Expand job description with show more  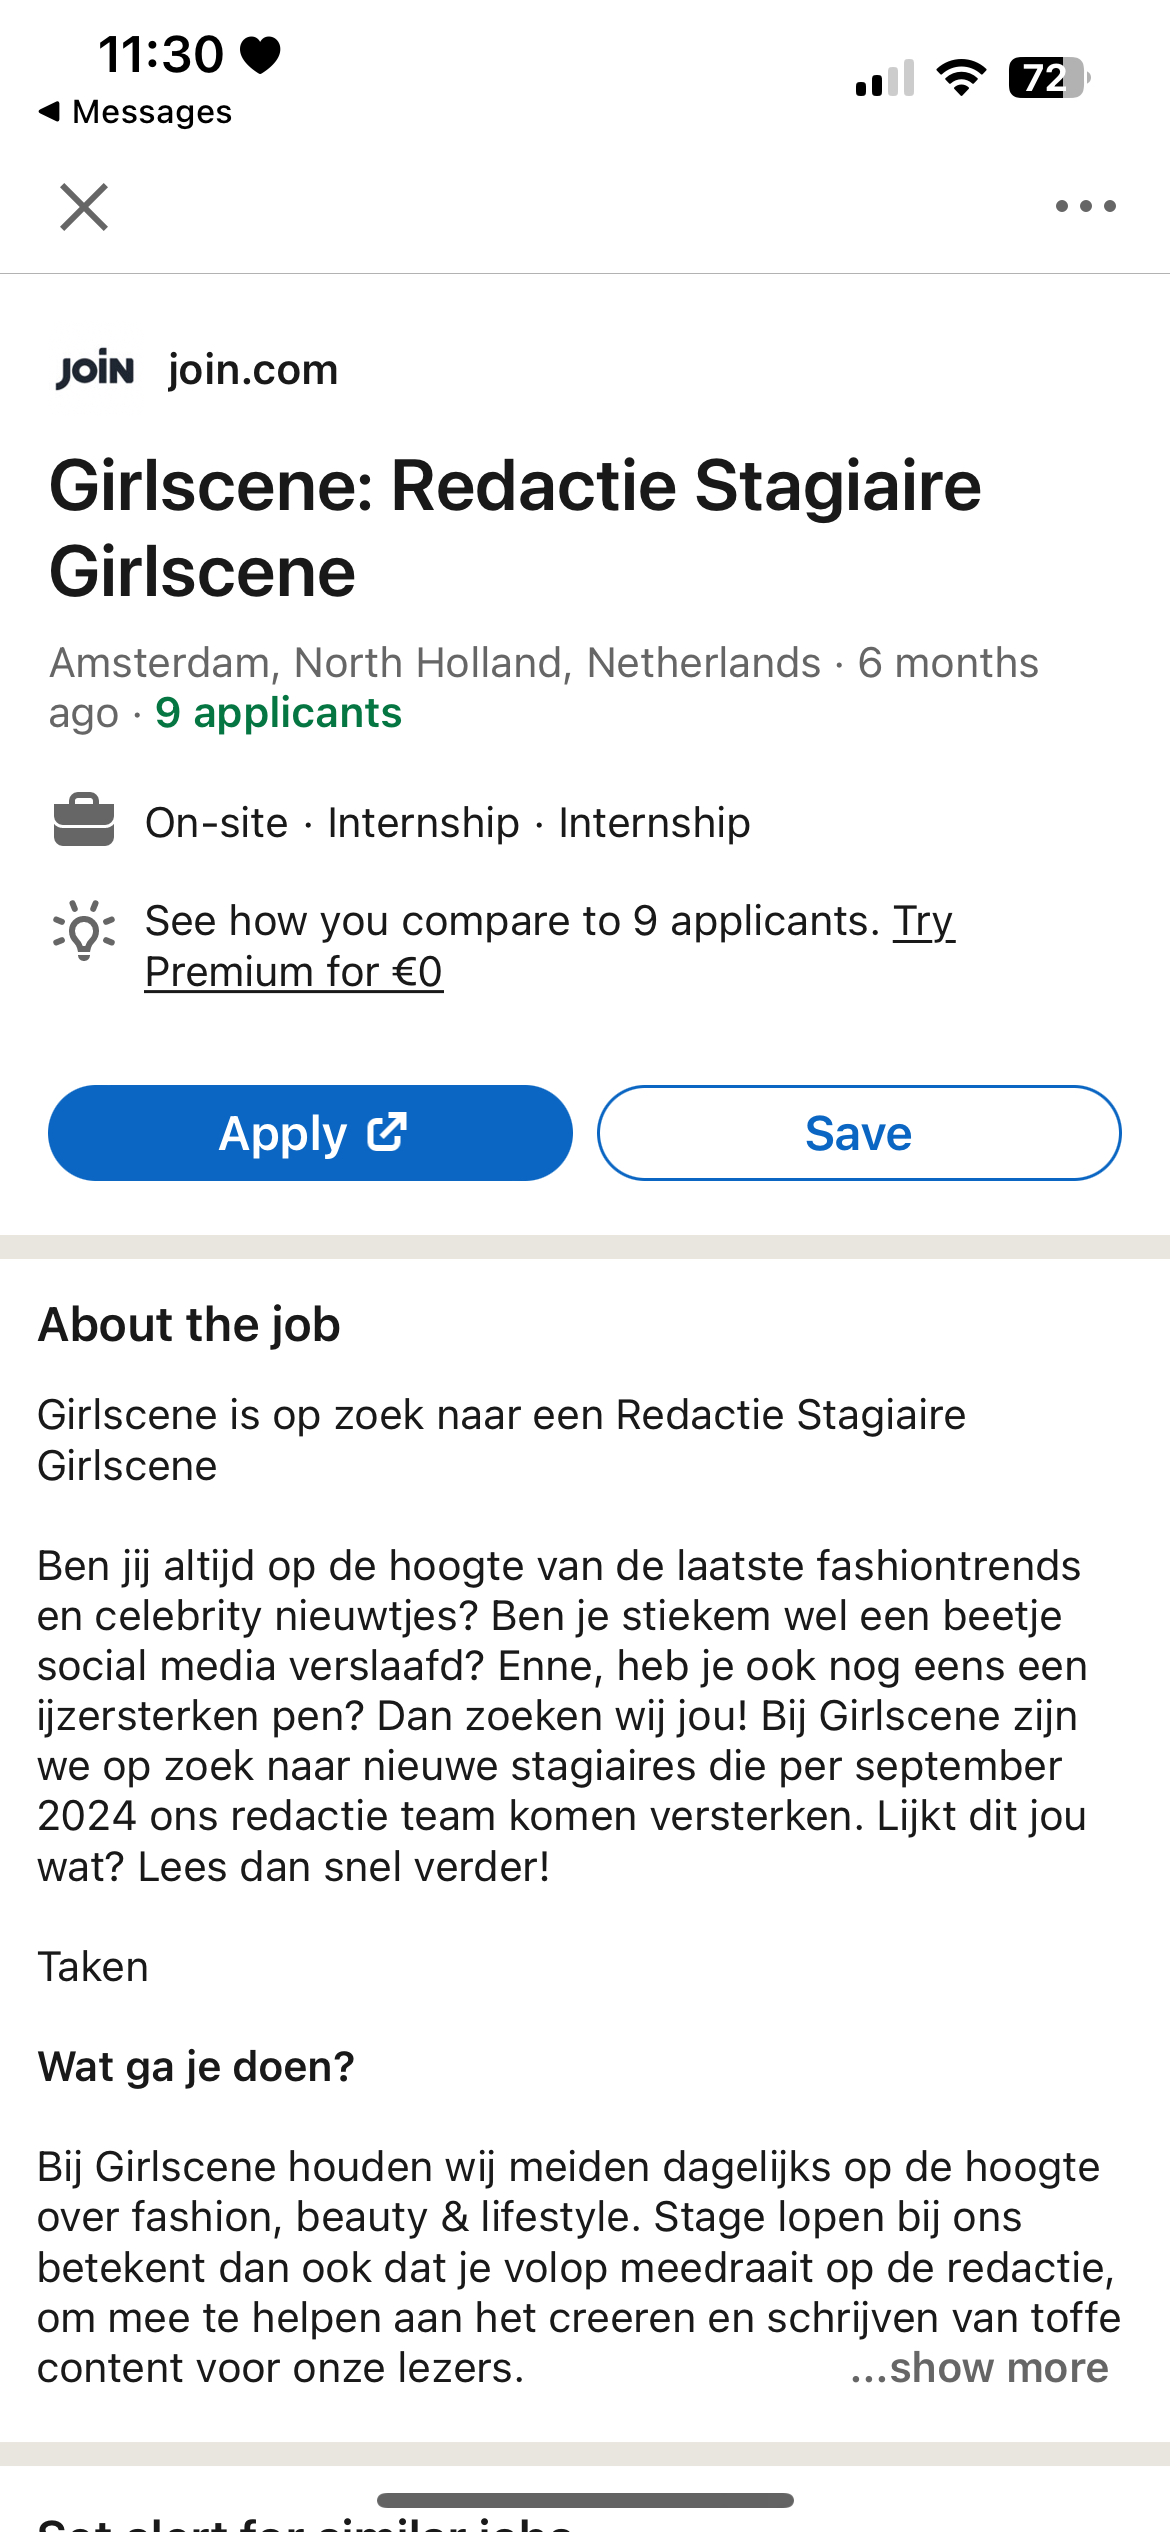click(x=980, y=2367)
